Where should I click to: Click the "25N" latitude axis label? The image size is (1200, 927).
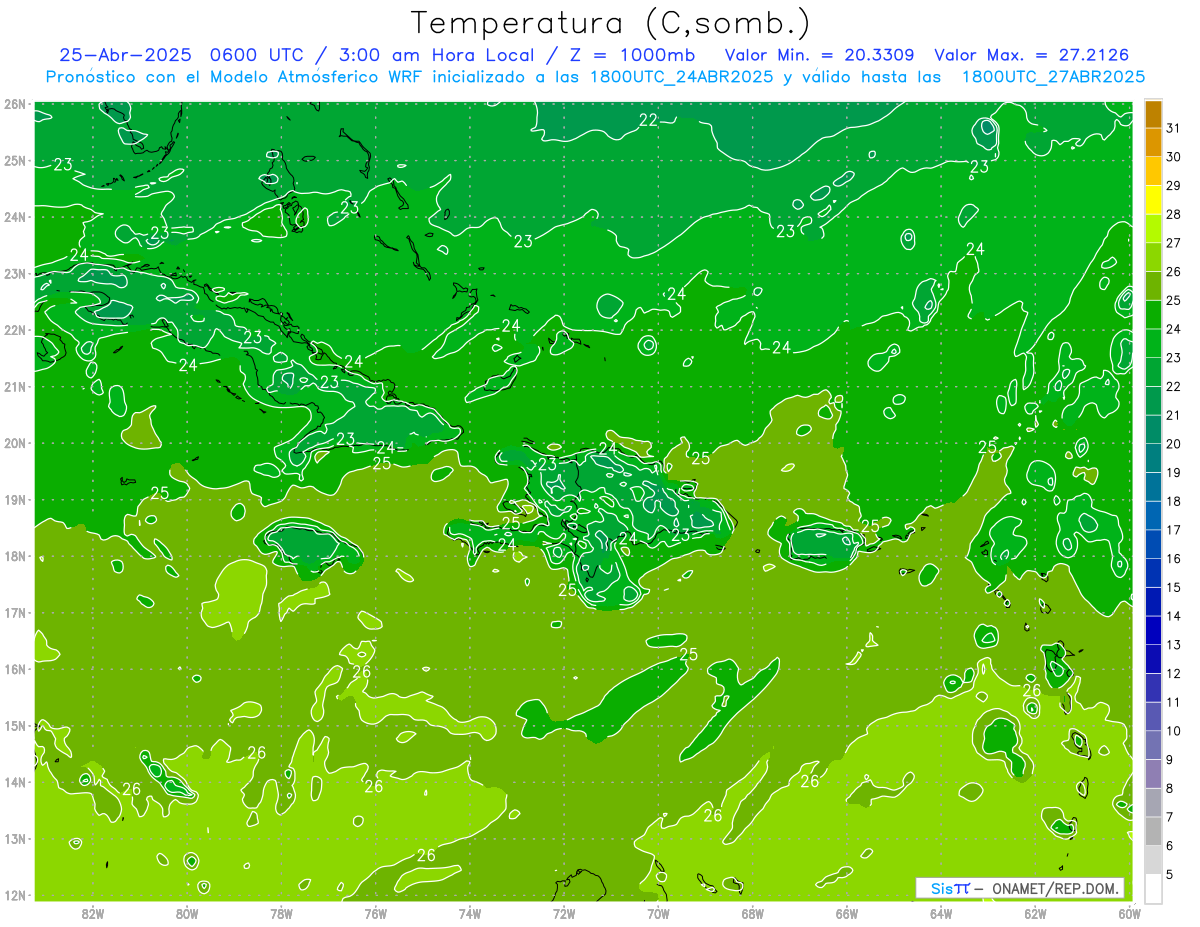tap(15, 161)
